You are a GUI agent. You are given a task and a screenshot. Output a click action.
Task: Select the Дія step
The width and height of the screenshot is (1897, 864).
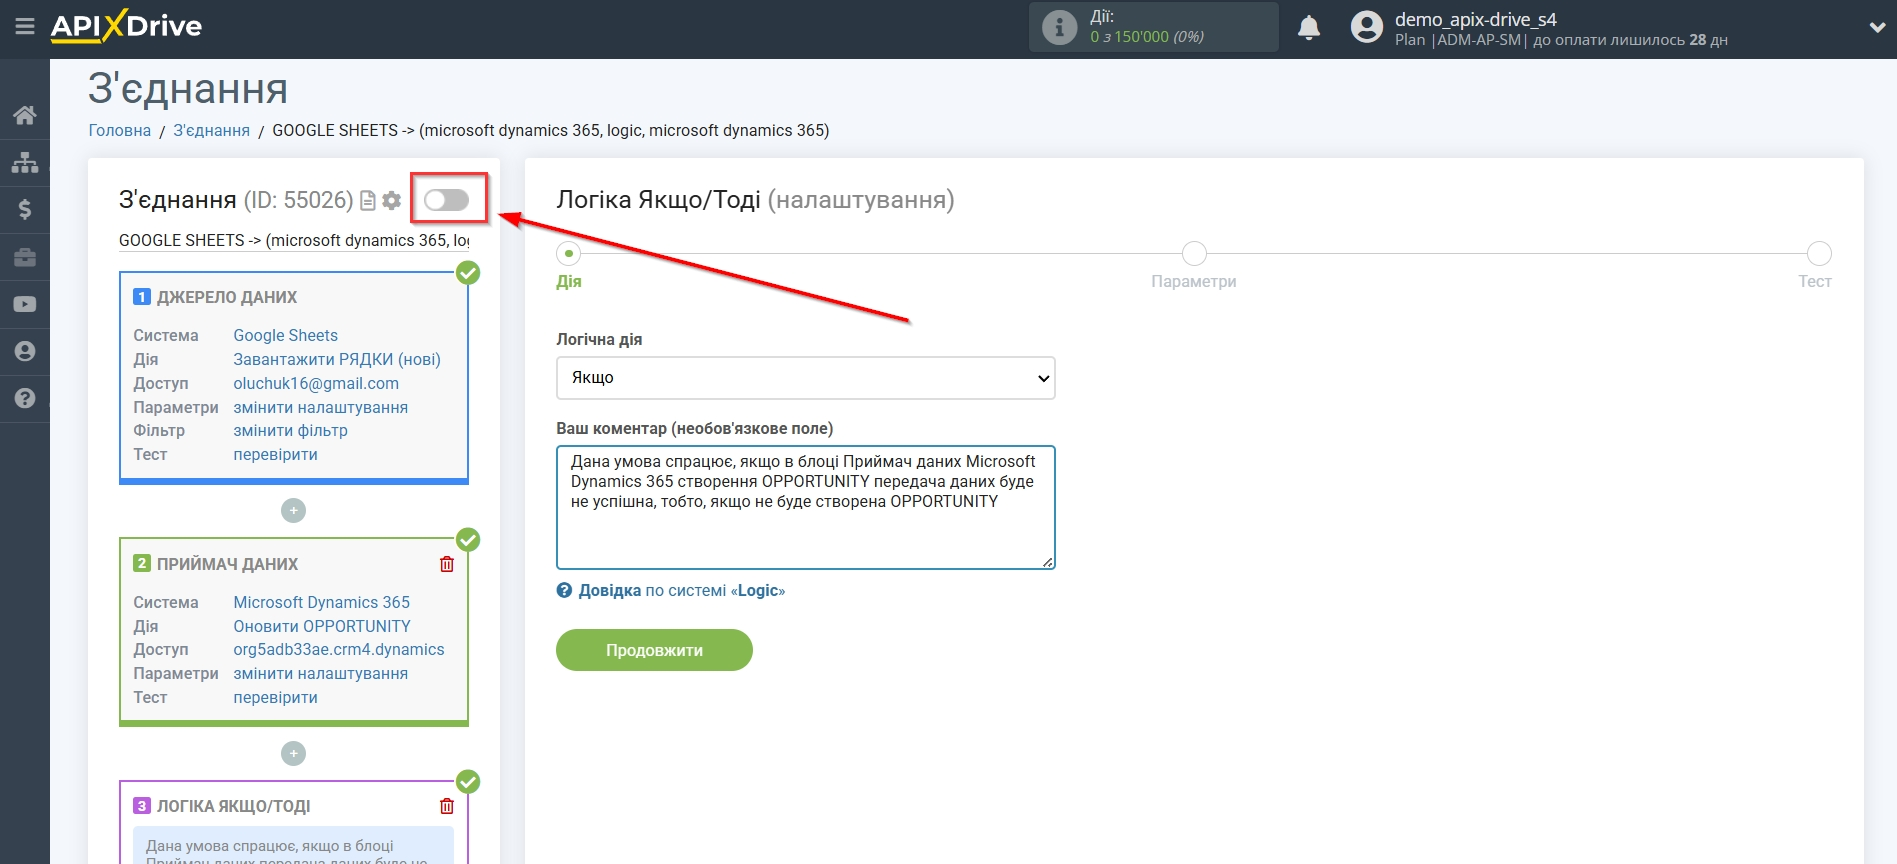pos(569,254)
